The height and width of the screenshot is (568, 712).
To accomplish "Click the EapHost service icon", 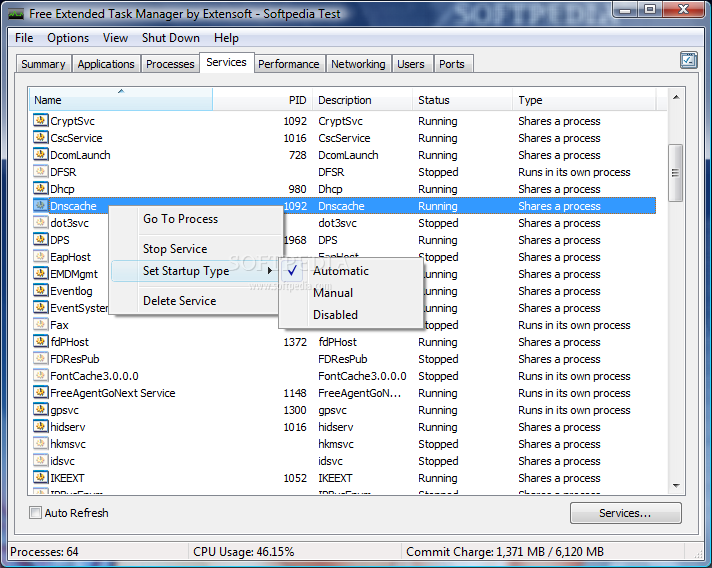I will pos(40,257).
